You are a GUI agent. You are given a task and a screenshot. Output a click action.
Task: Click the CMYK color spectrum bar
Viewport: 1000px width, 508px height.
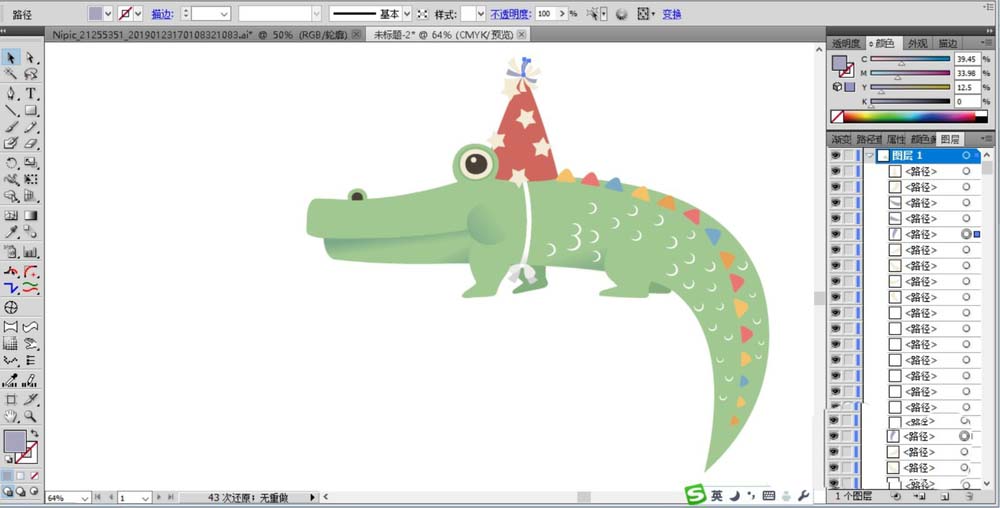[910, 116]
